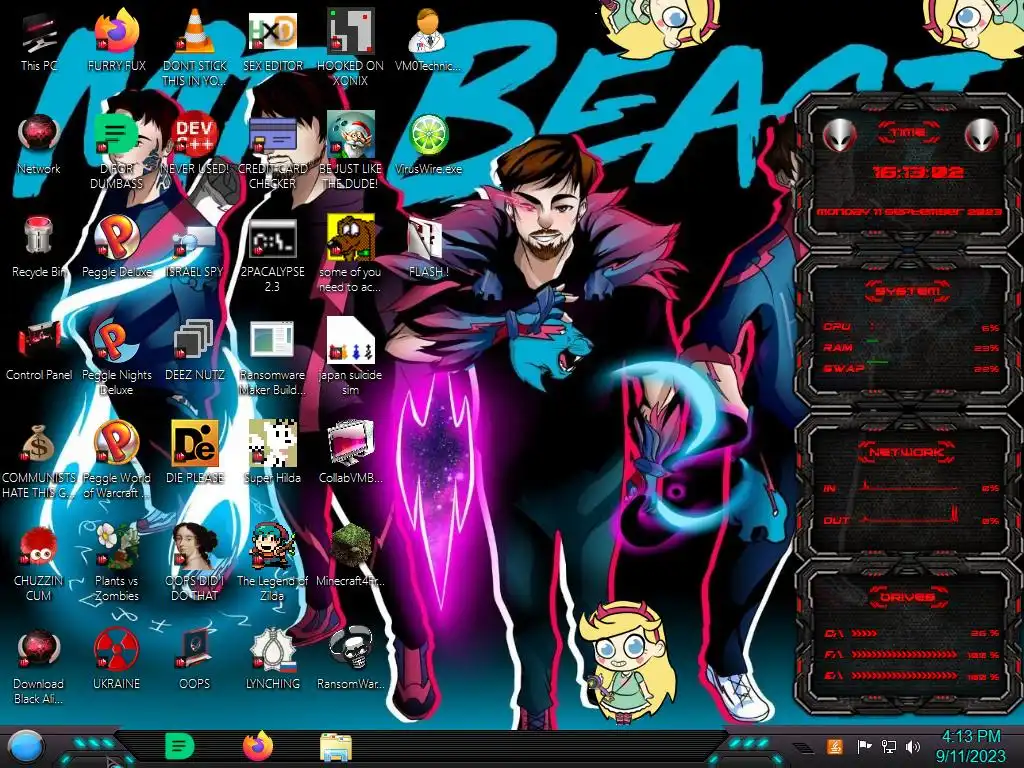Click the F:\ drive usage bar
Viewport: 1024px width, 768px height.
tap(912, 654)
